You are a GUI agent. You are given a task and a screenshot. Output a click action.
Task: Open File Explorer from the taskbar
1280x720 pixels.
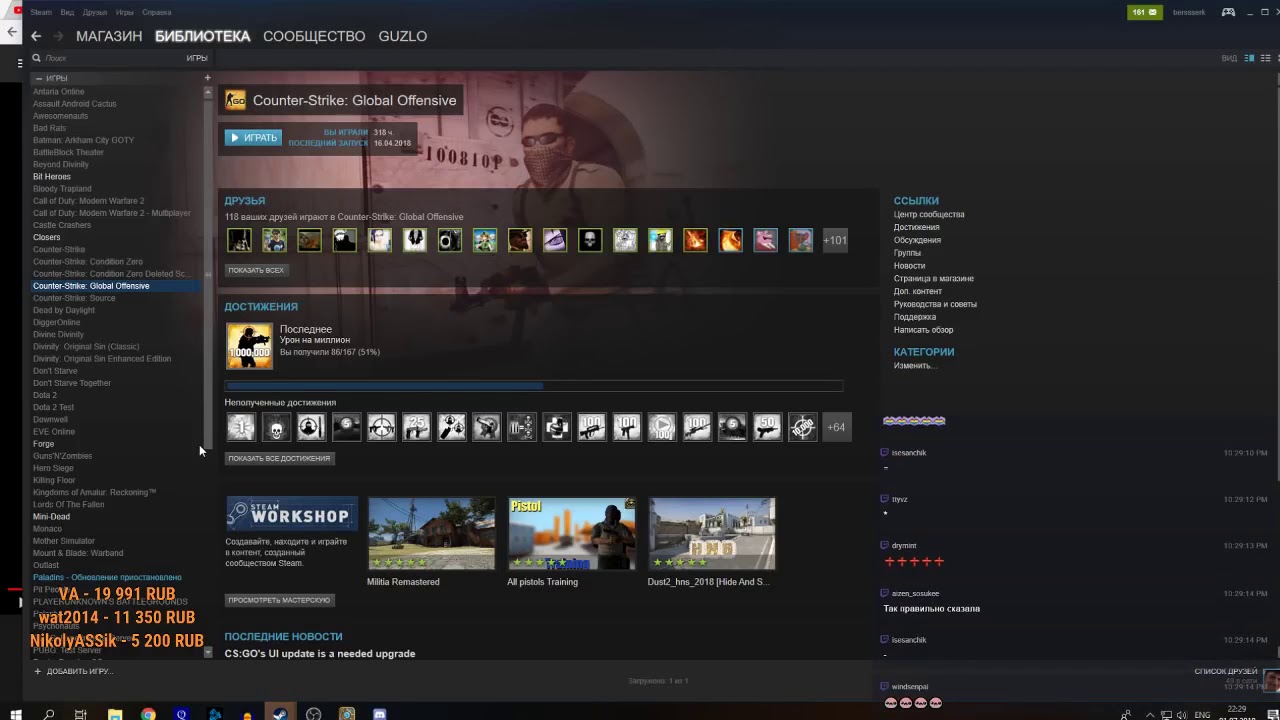(115, 714)
